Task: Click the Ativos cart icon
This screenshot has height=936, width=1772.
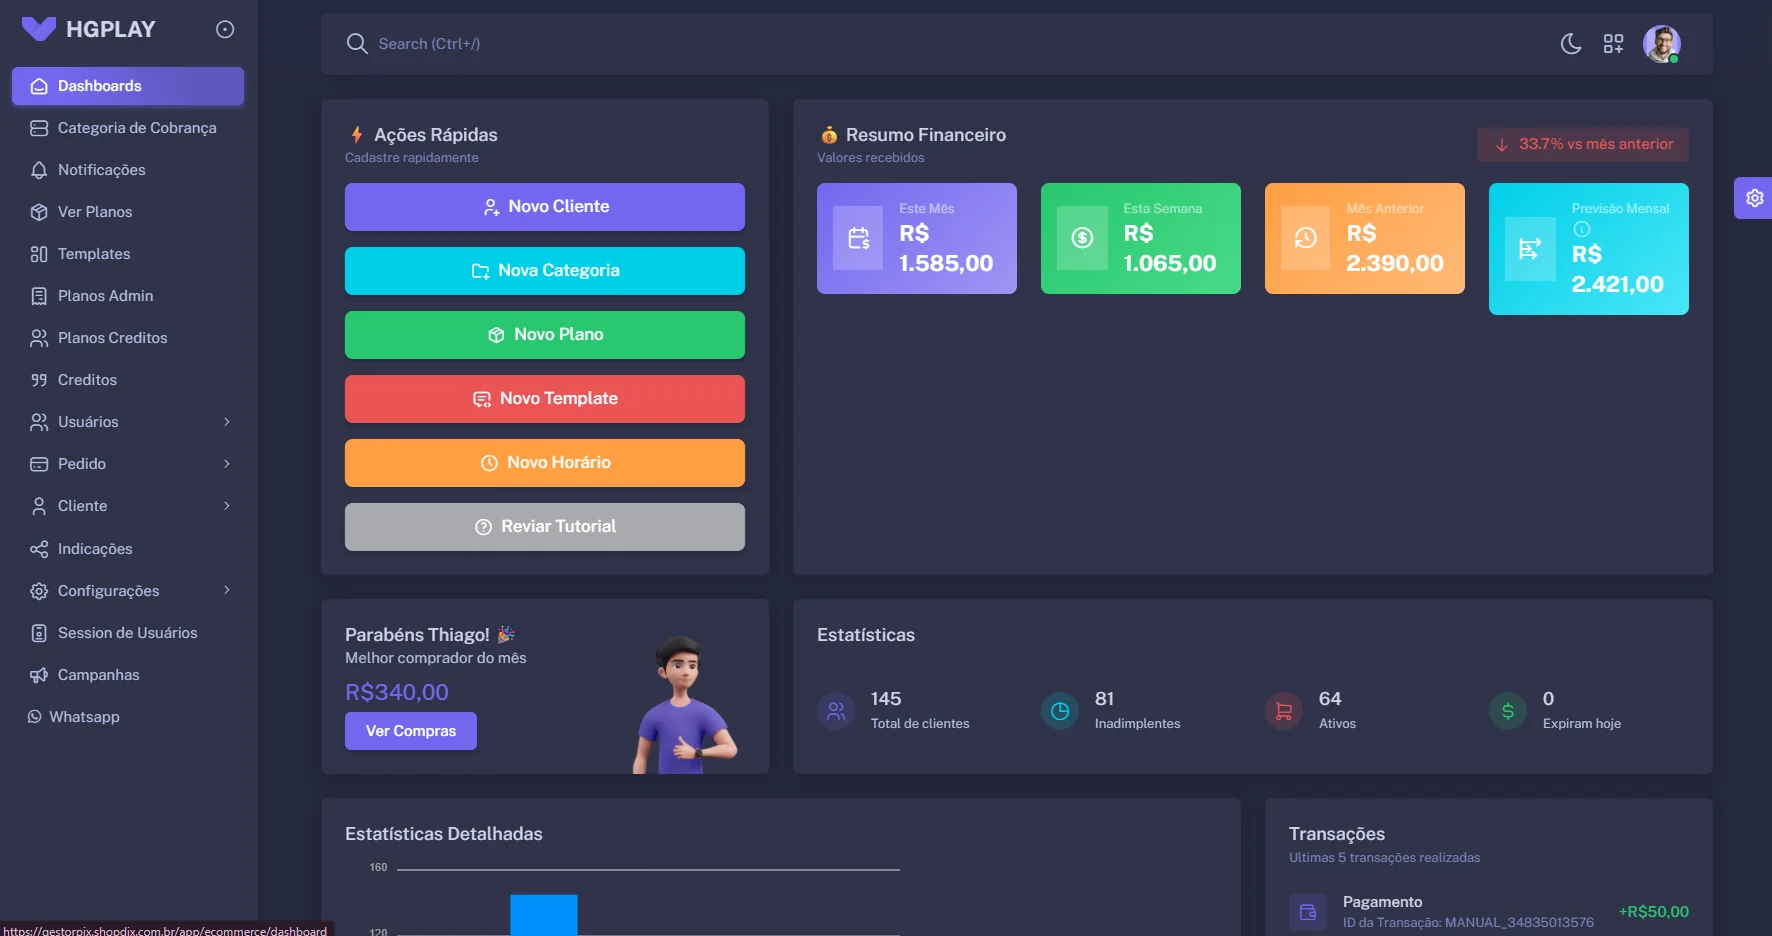Action: 1284,711
